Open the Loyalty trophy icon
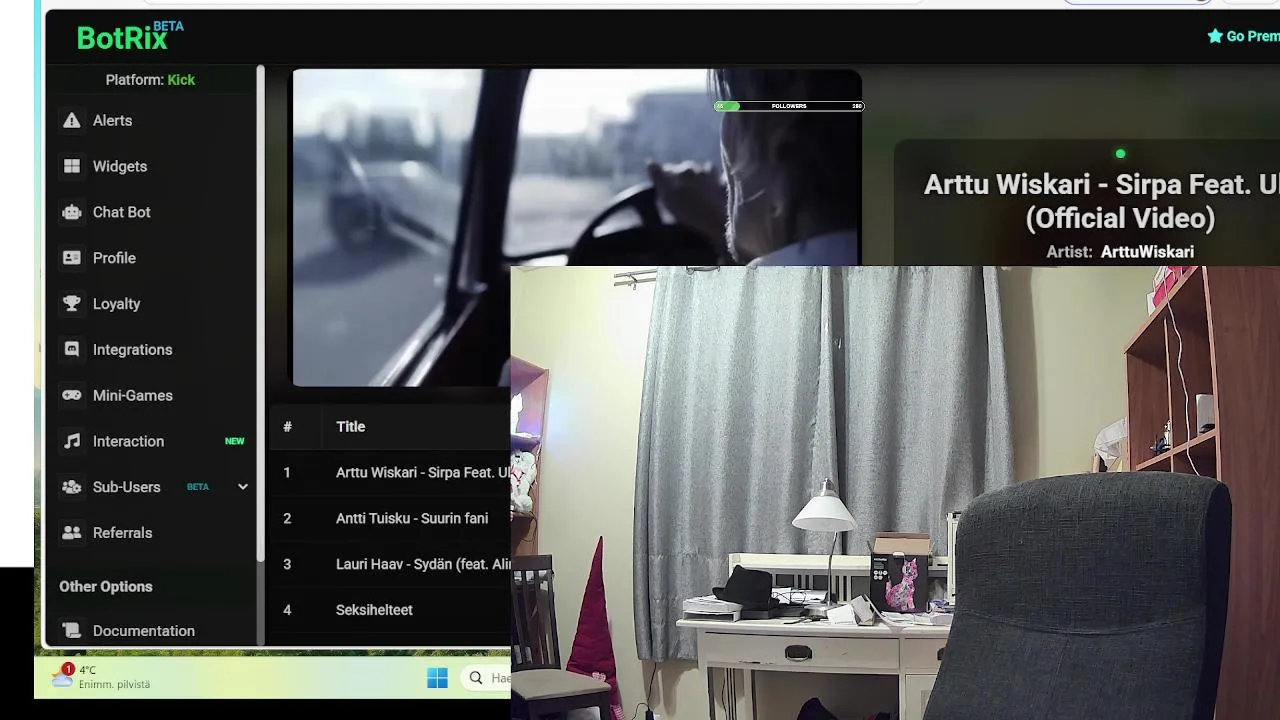Screen dimensions: 1280x720 pyautogui.click(x=72, y=304)
